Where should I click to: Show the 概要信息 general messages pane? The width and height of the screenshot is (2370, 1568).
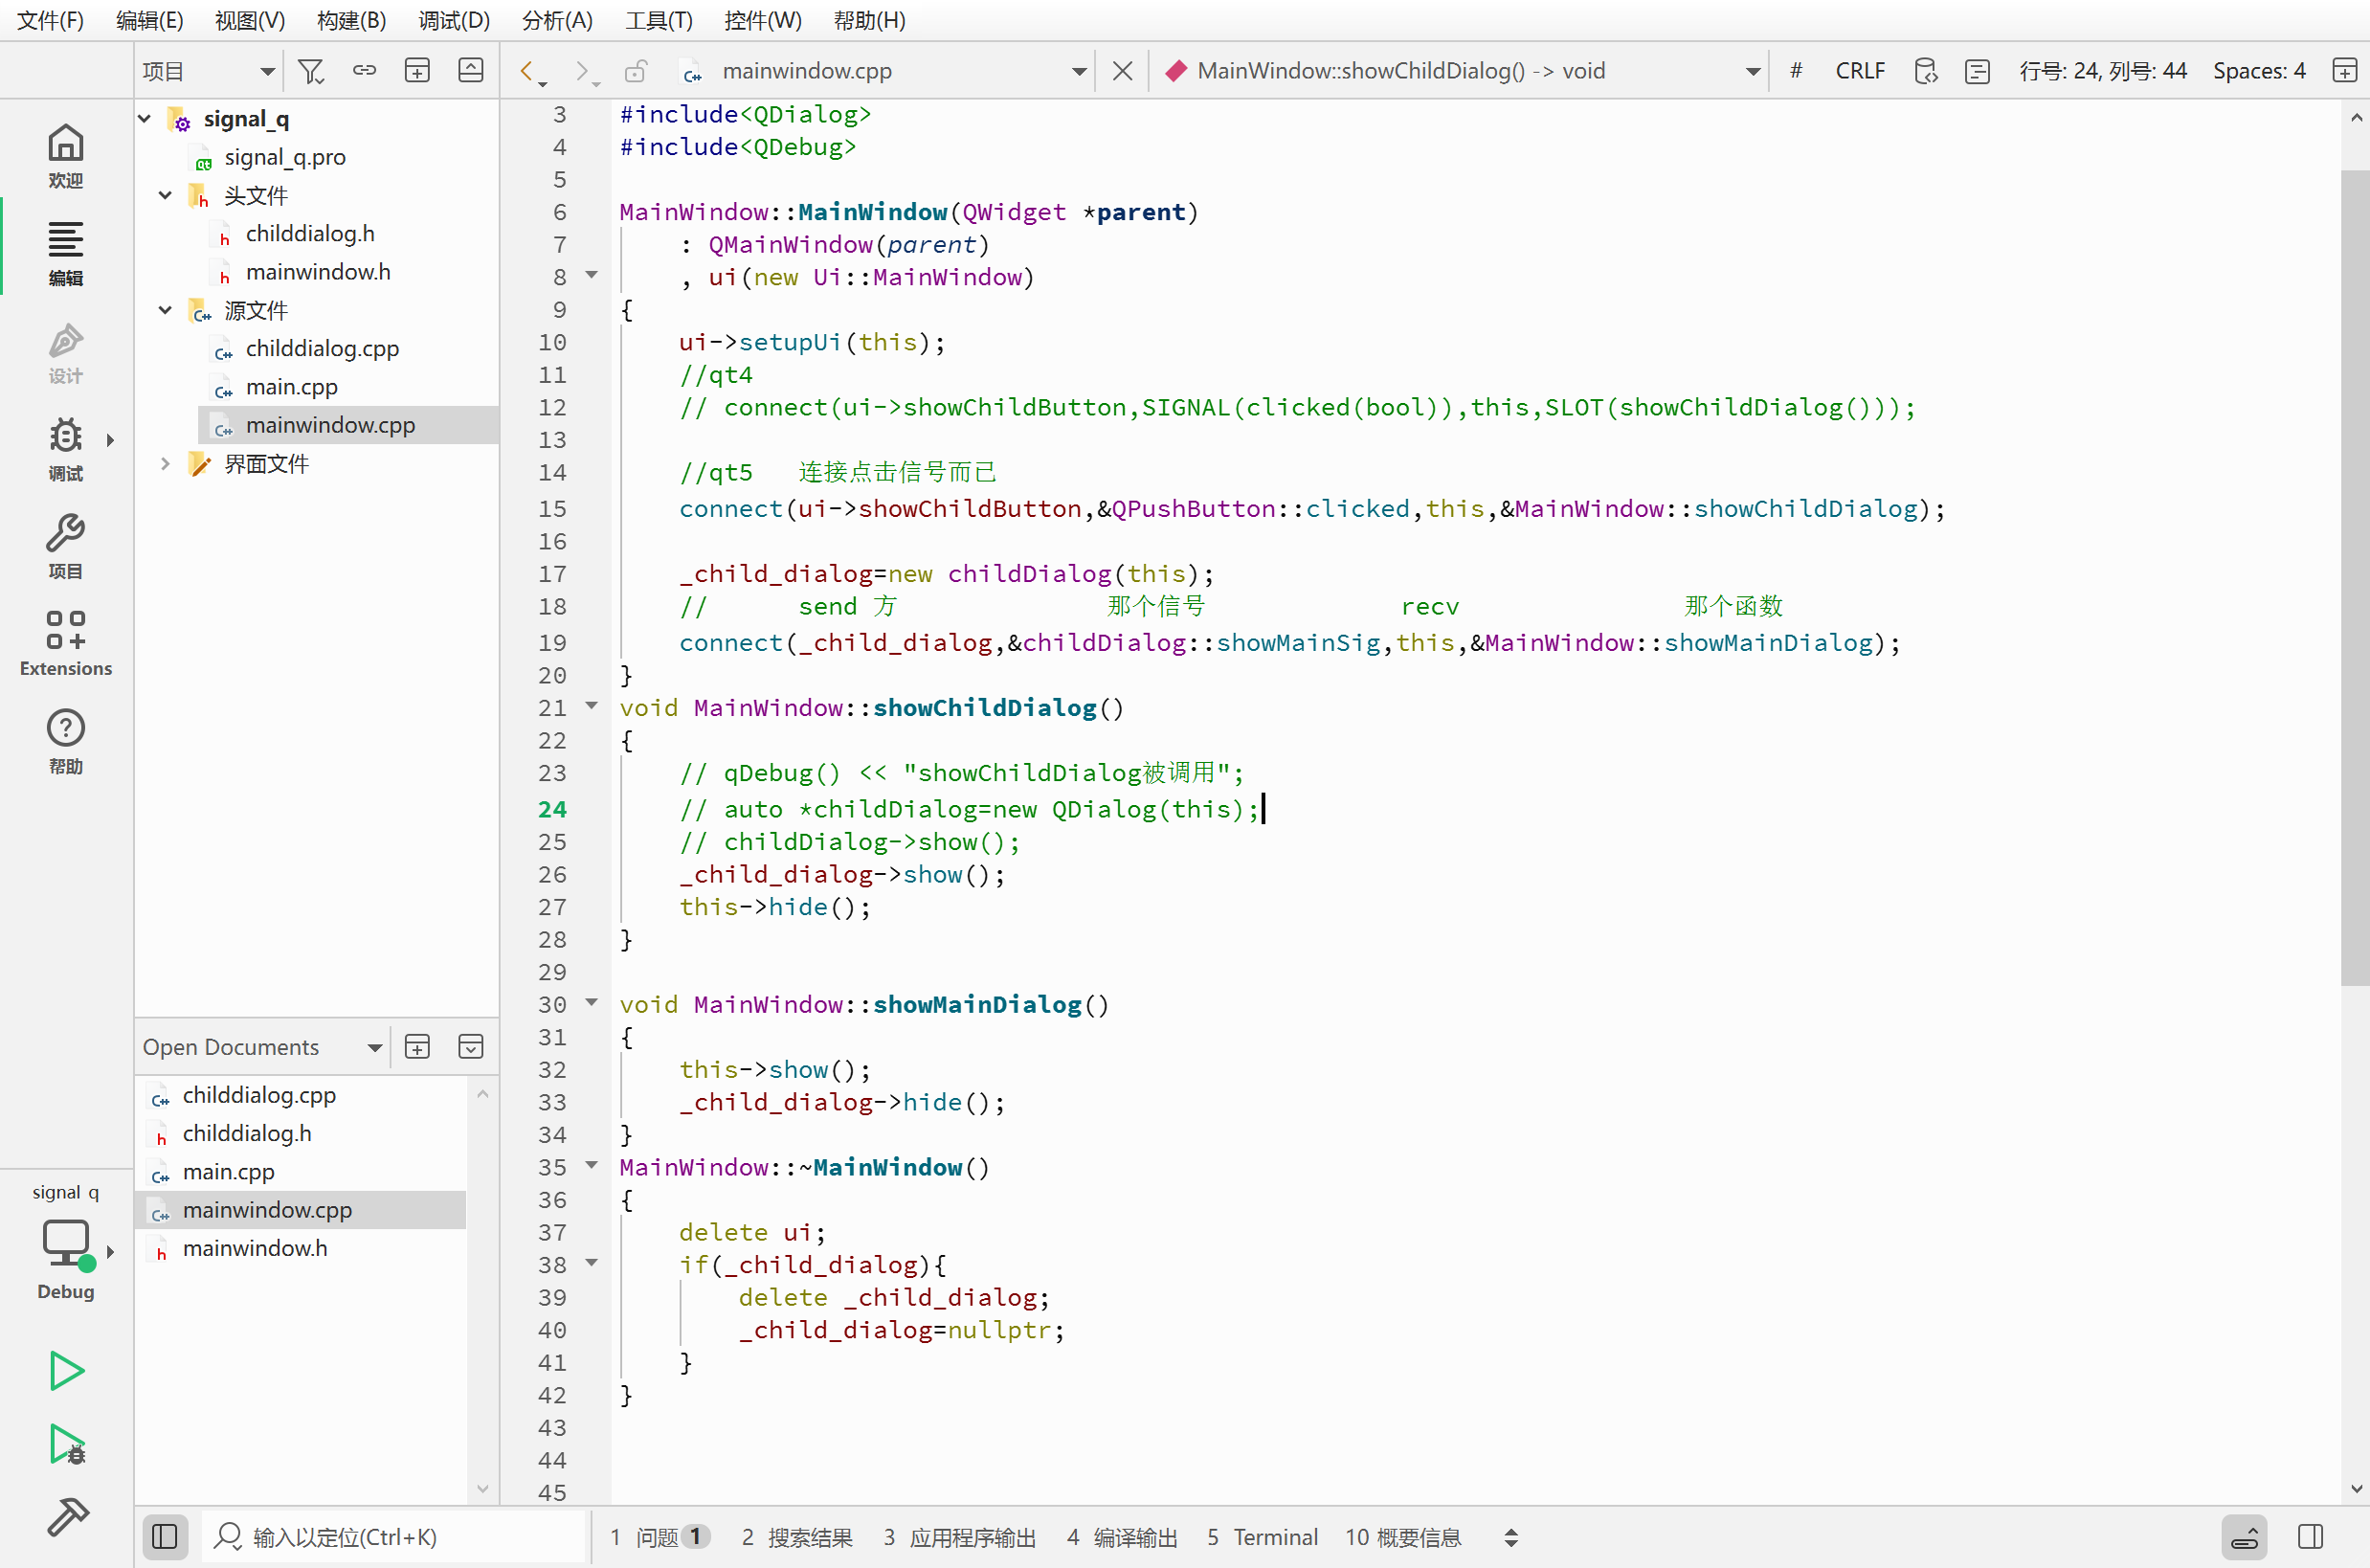[1403, 1537]
